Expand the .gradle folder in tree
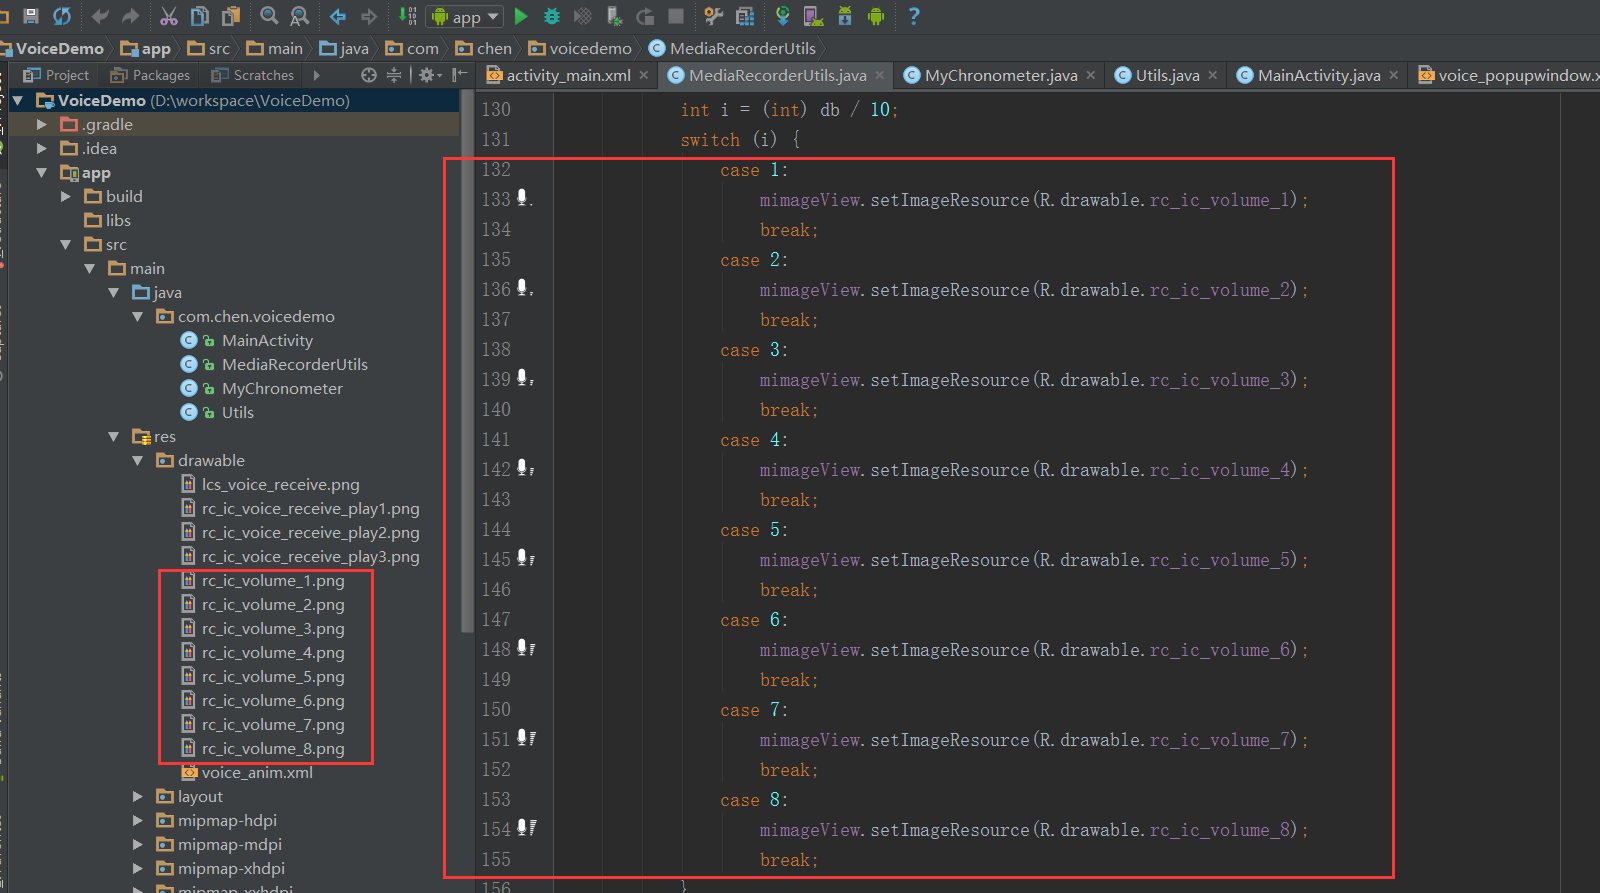The image size is (1600, 893). [x=42, y=124]
